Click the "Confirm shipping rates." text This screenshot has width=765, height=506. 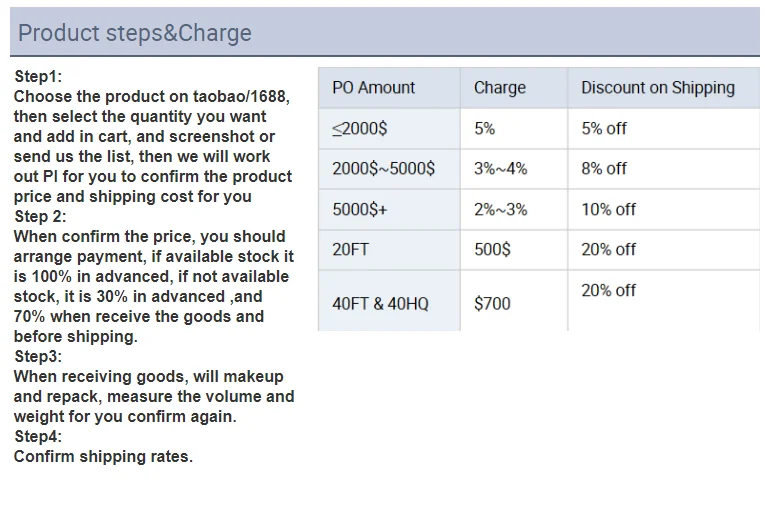tap(103, 456)
